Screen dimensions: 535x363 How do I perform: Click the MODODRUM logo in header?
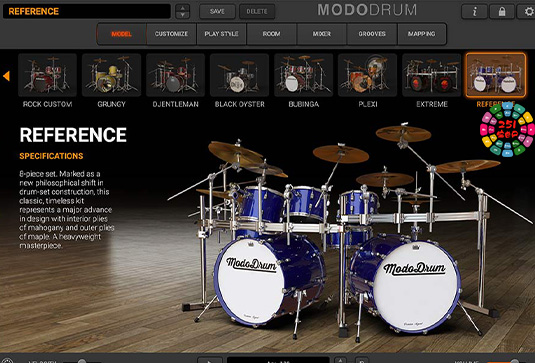[x=367, y=10]
